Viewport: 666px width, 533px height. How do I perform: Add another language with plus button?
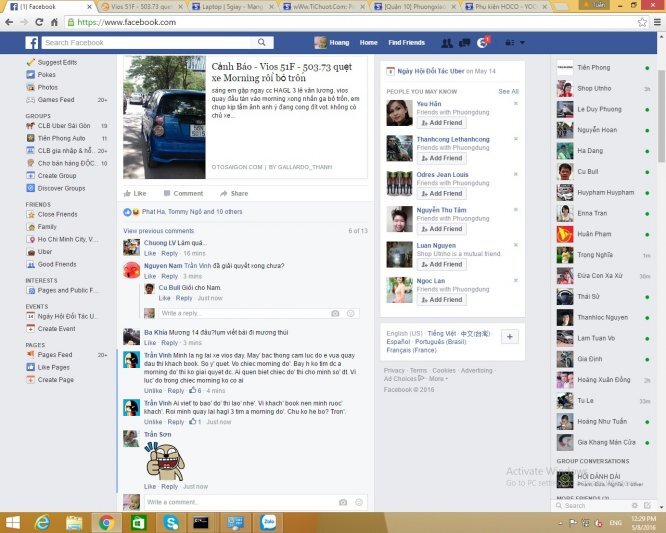[x=510, y=337]
